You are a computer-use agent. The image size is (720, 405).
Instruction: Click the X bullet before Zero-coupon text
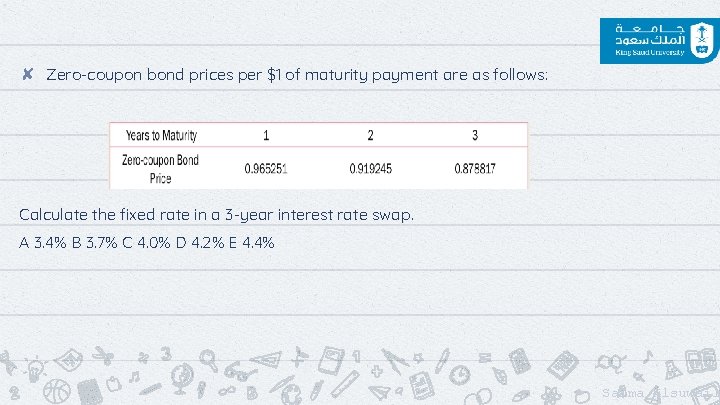point(28,74)
